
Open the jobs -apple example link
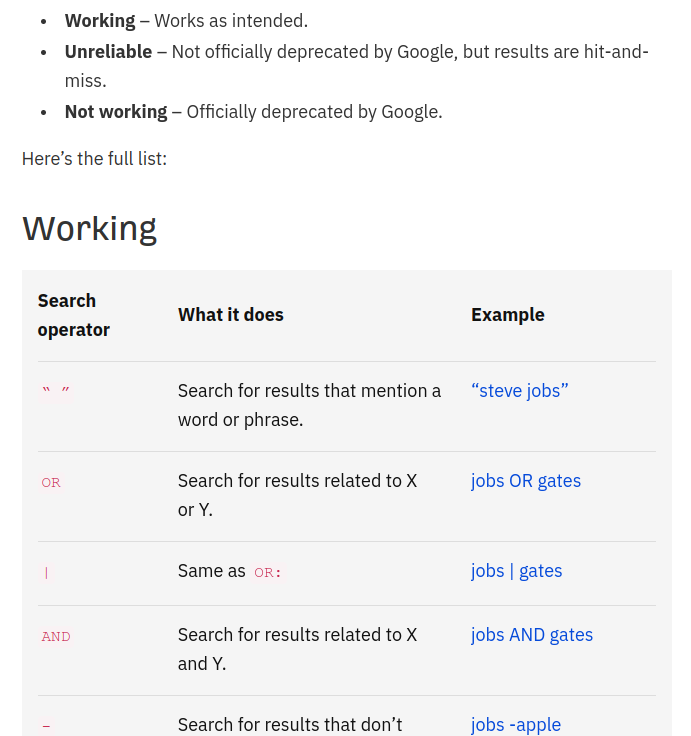(515, 725)
